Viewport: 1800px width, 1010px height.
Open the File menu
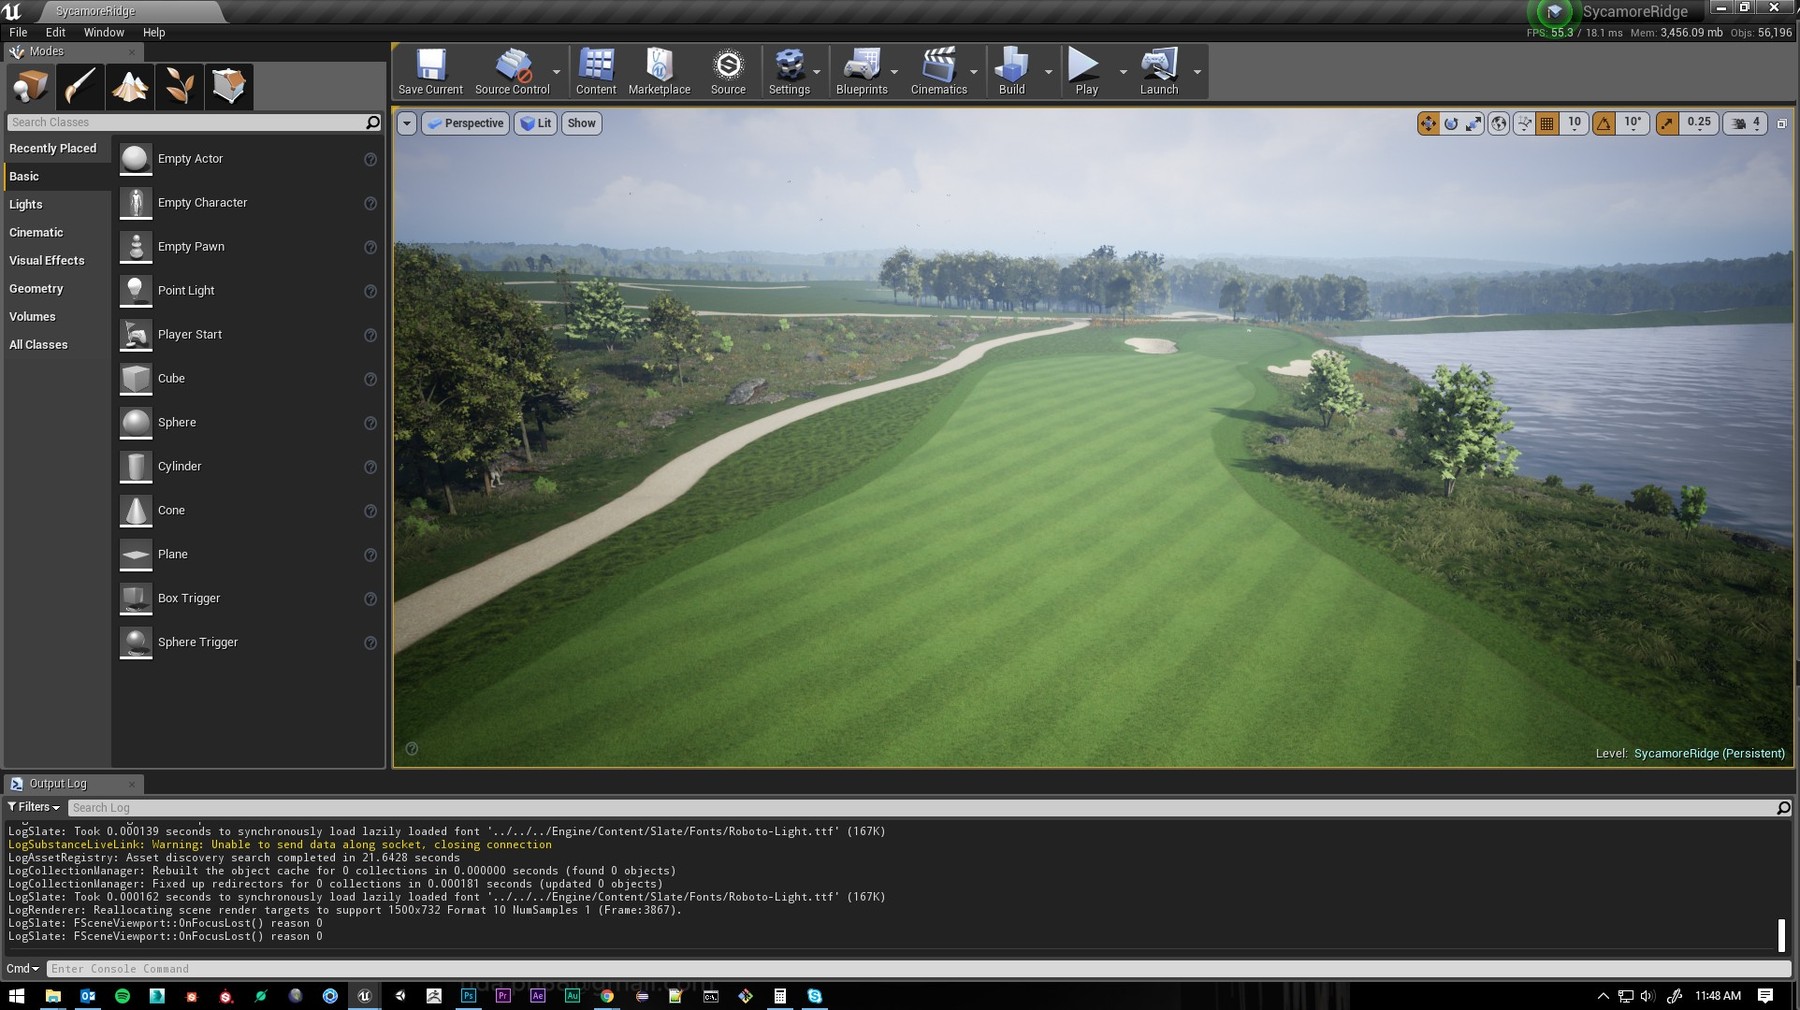pyautogui.click(x=18, y=32)
